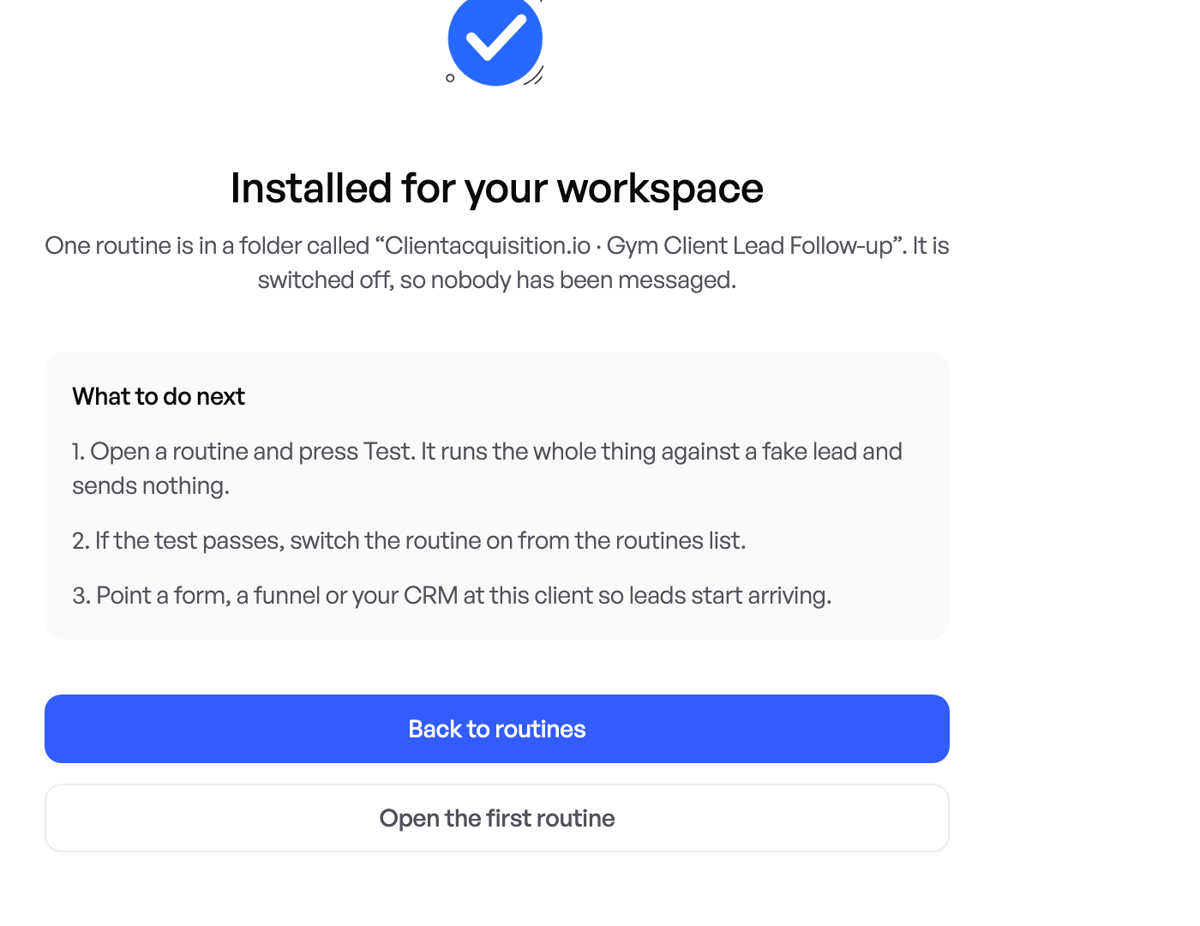
Task: Select the "Installed for your workspace" heading
Action: pyautogui.click(x=497, y=188)
